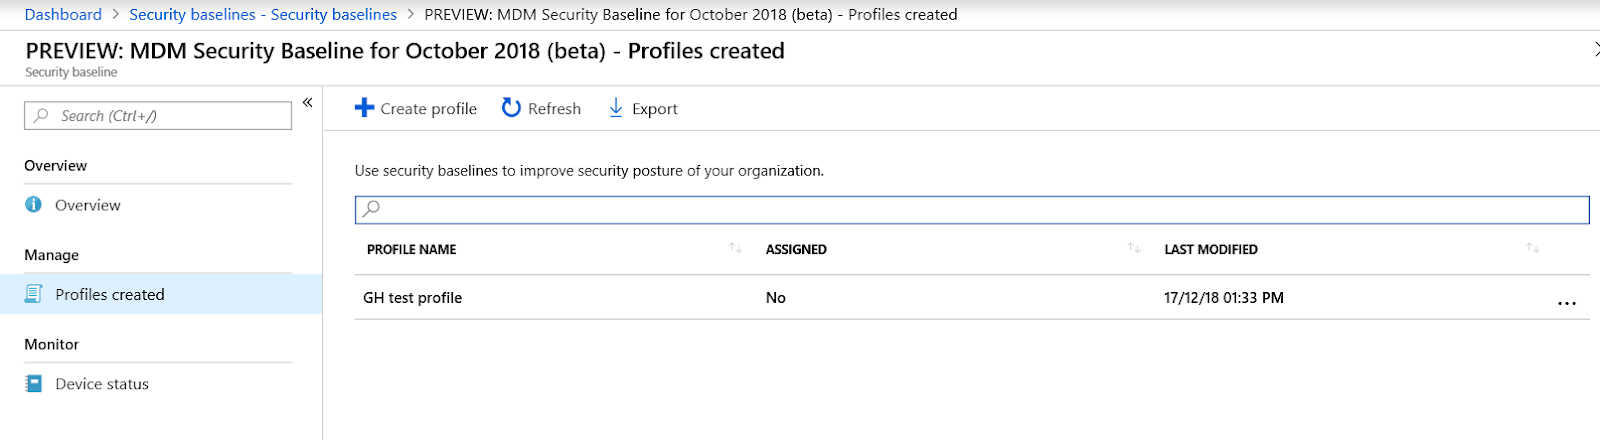Click the Create profile plus icon
Screen dimensions: 1600x440
(364, 108)
